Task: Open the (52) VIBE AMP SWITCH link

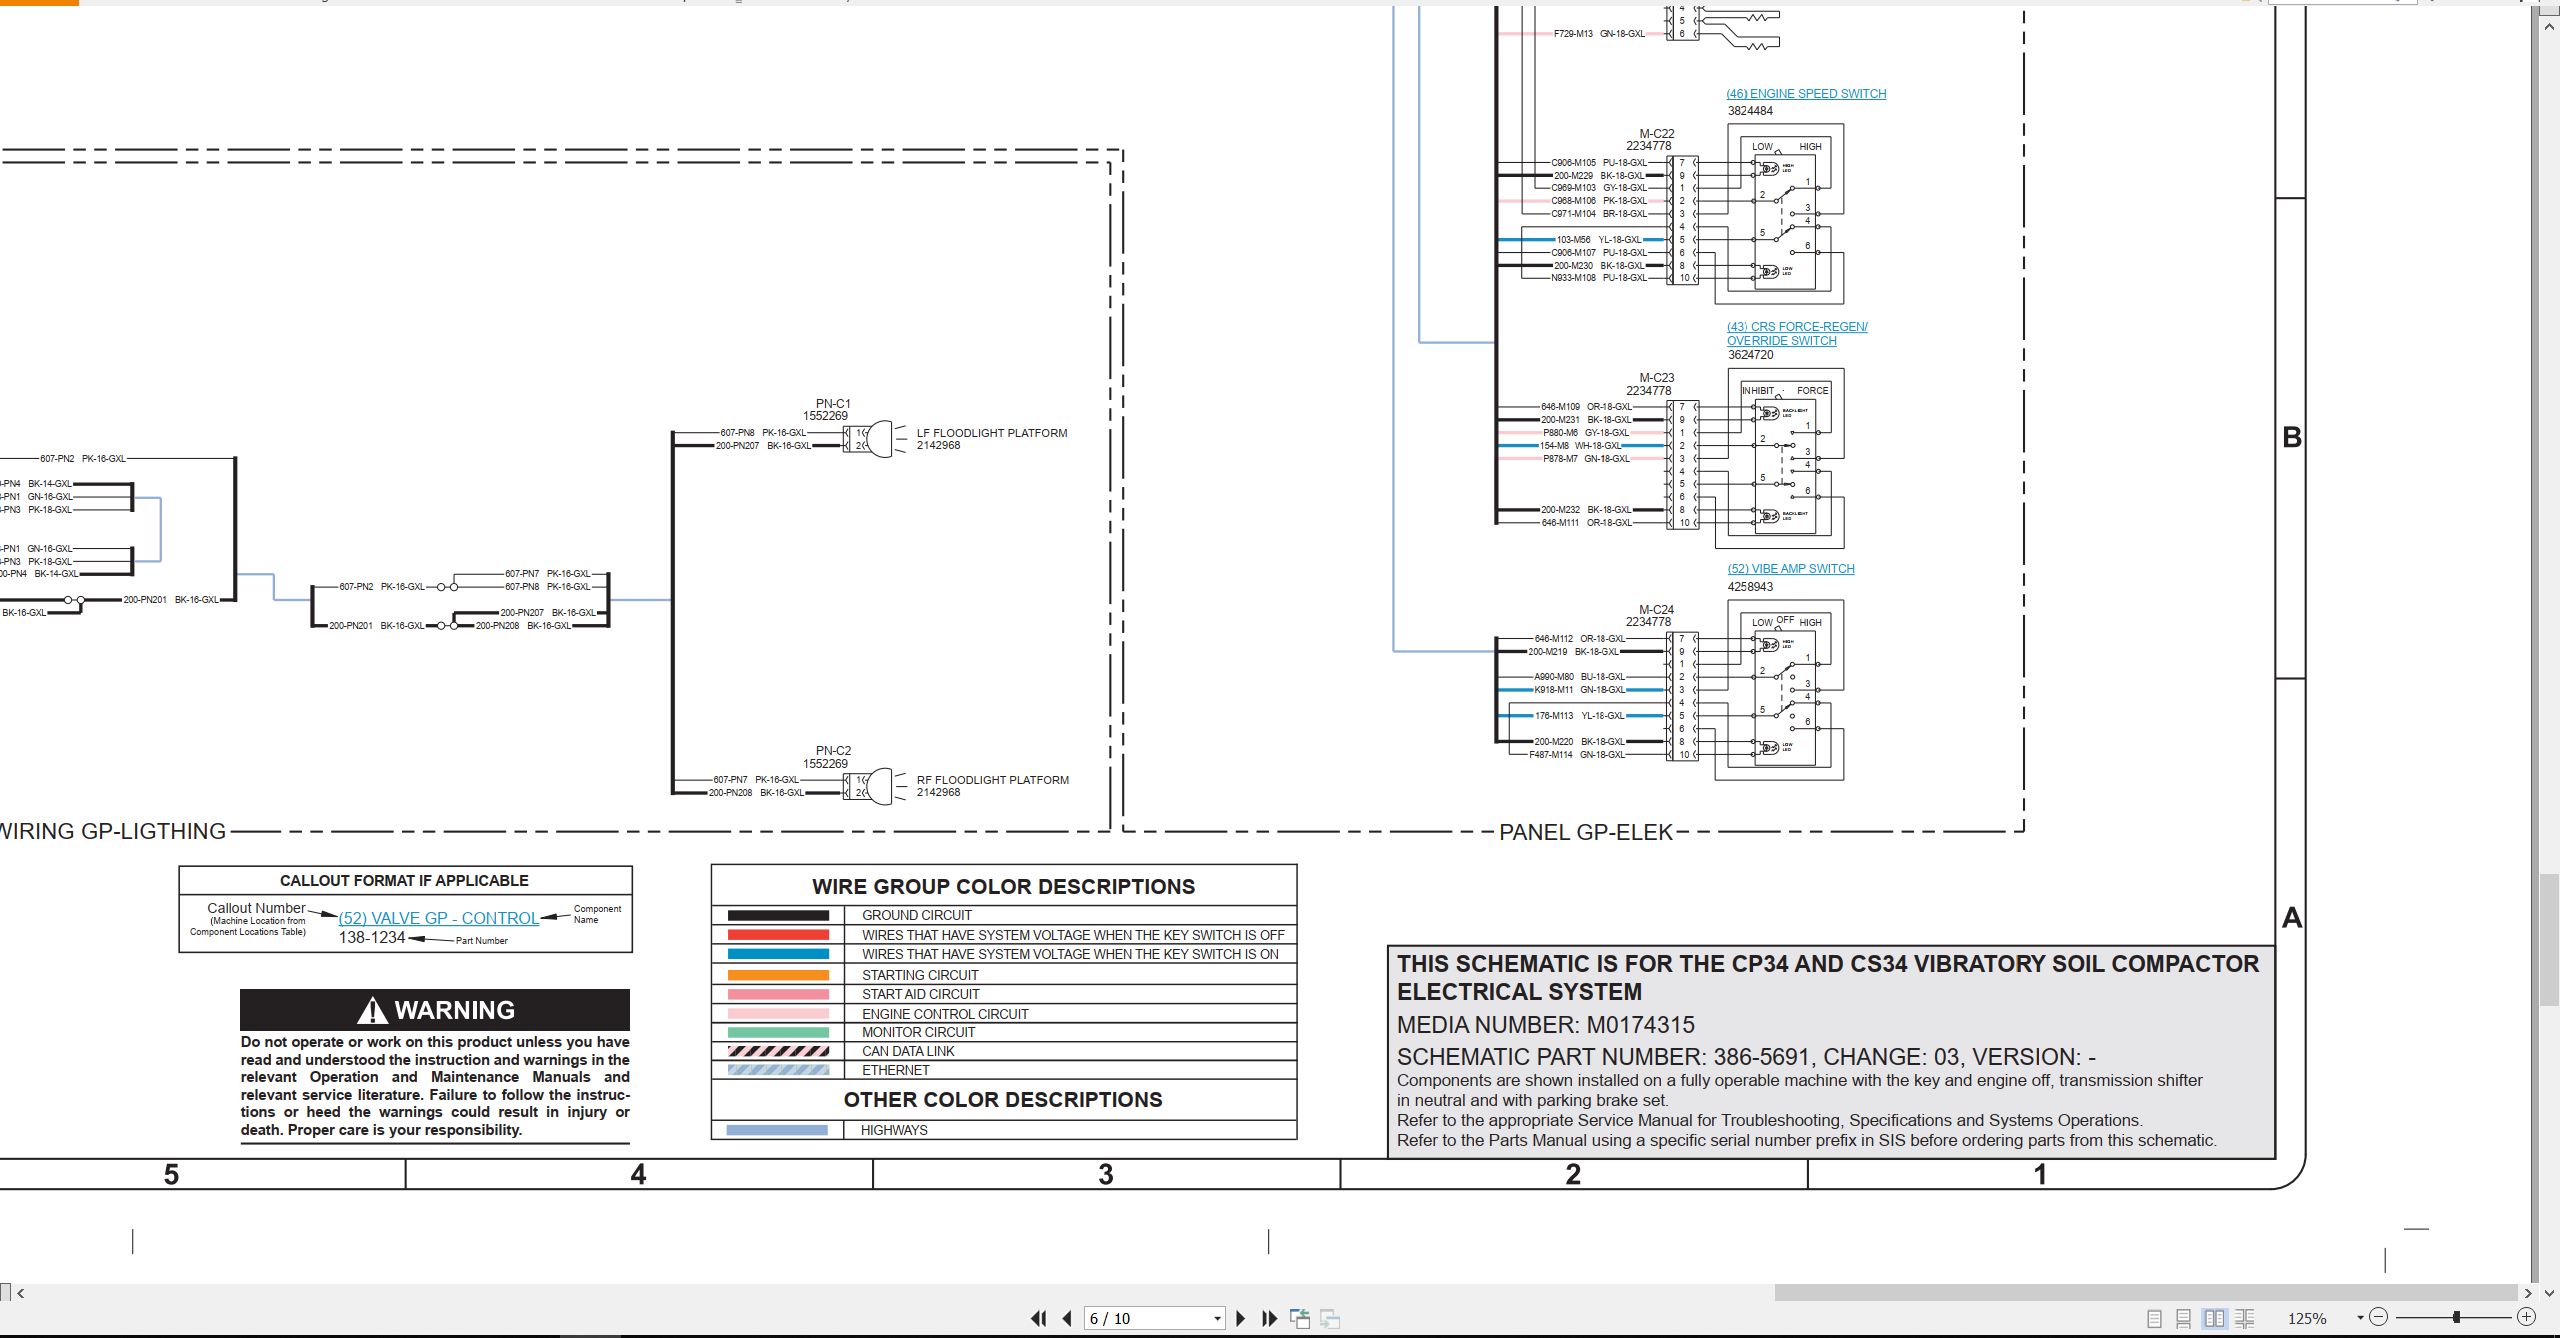Action: 1791,569
